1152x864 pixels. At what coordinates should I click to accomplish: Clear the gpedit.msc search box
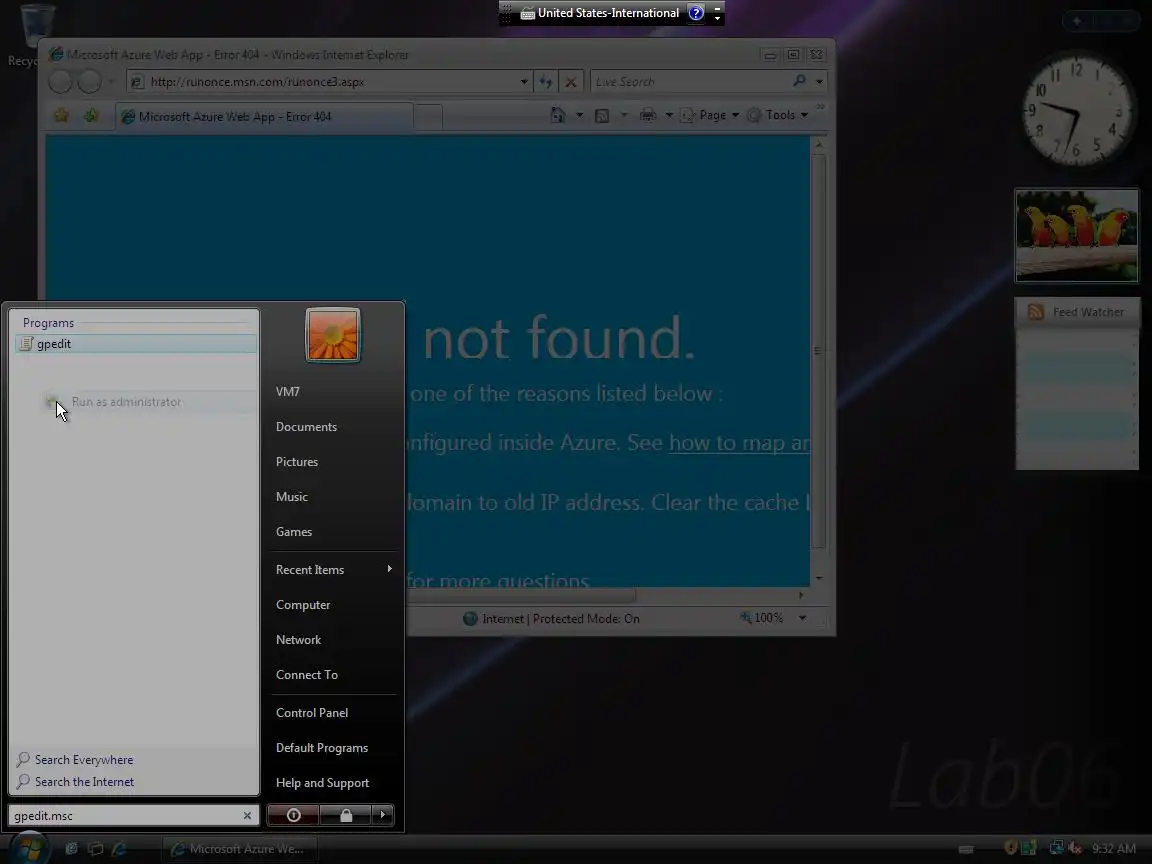coord(247,816)
